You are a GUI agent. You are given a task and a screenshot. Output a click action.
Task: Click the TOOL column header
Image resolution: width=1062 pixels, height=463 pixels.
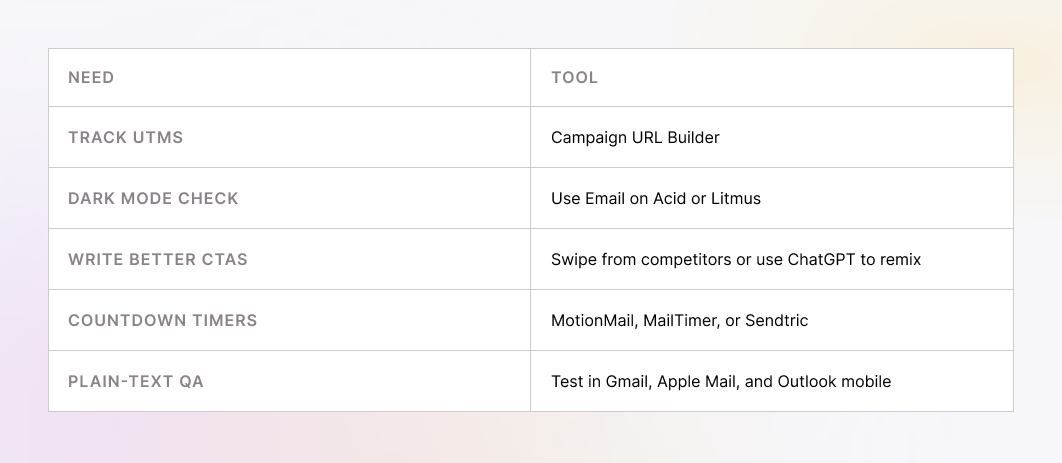tap(574, 78)
